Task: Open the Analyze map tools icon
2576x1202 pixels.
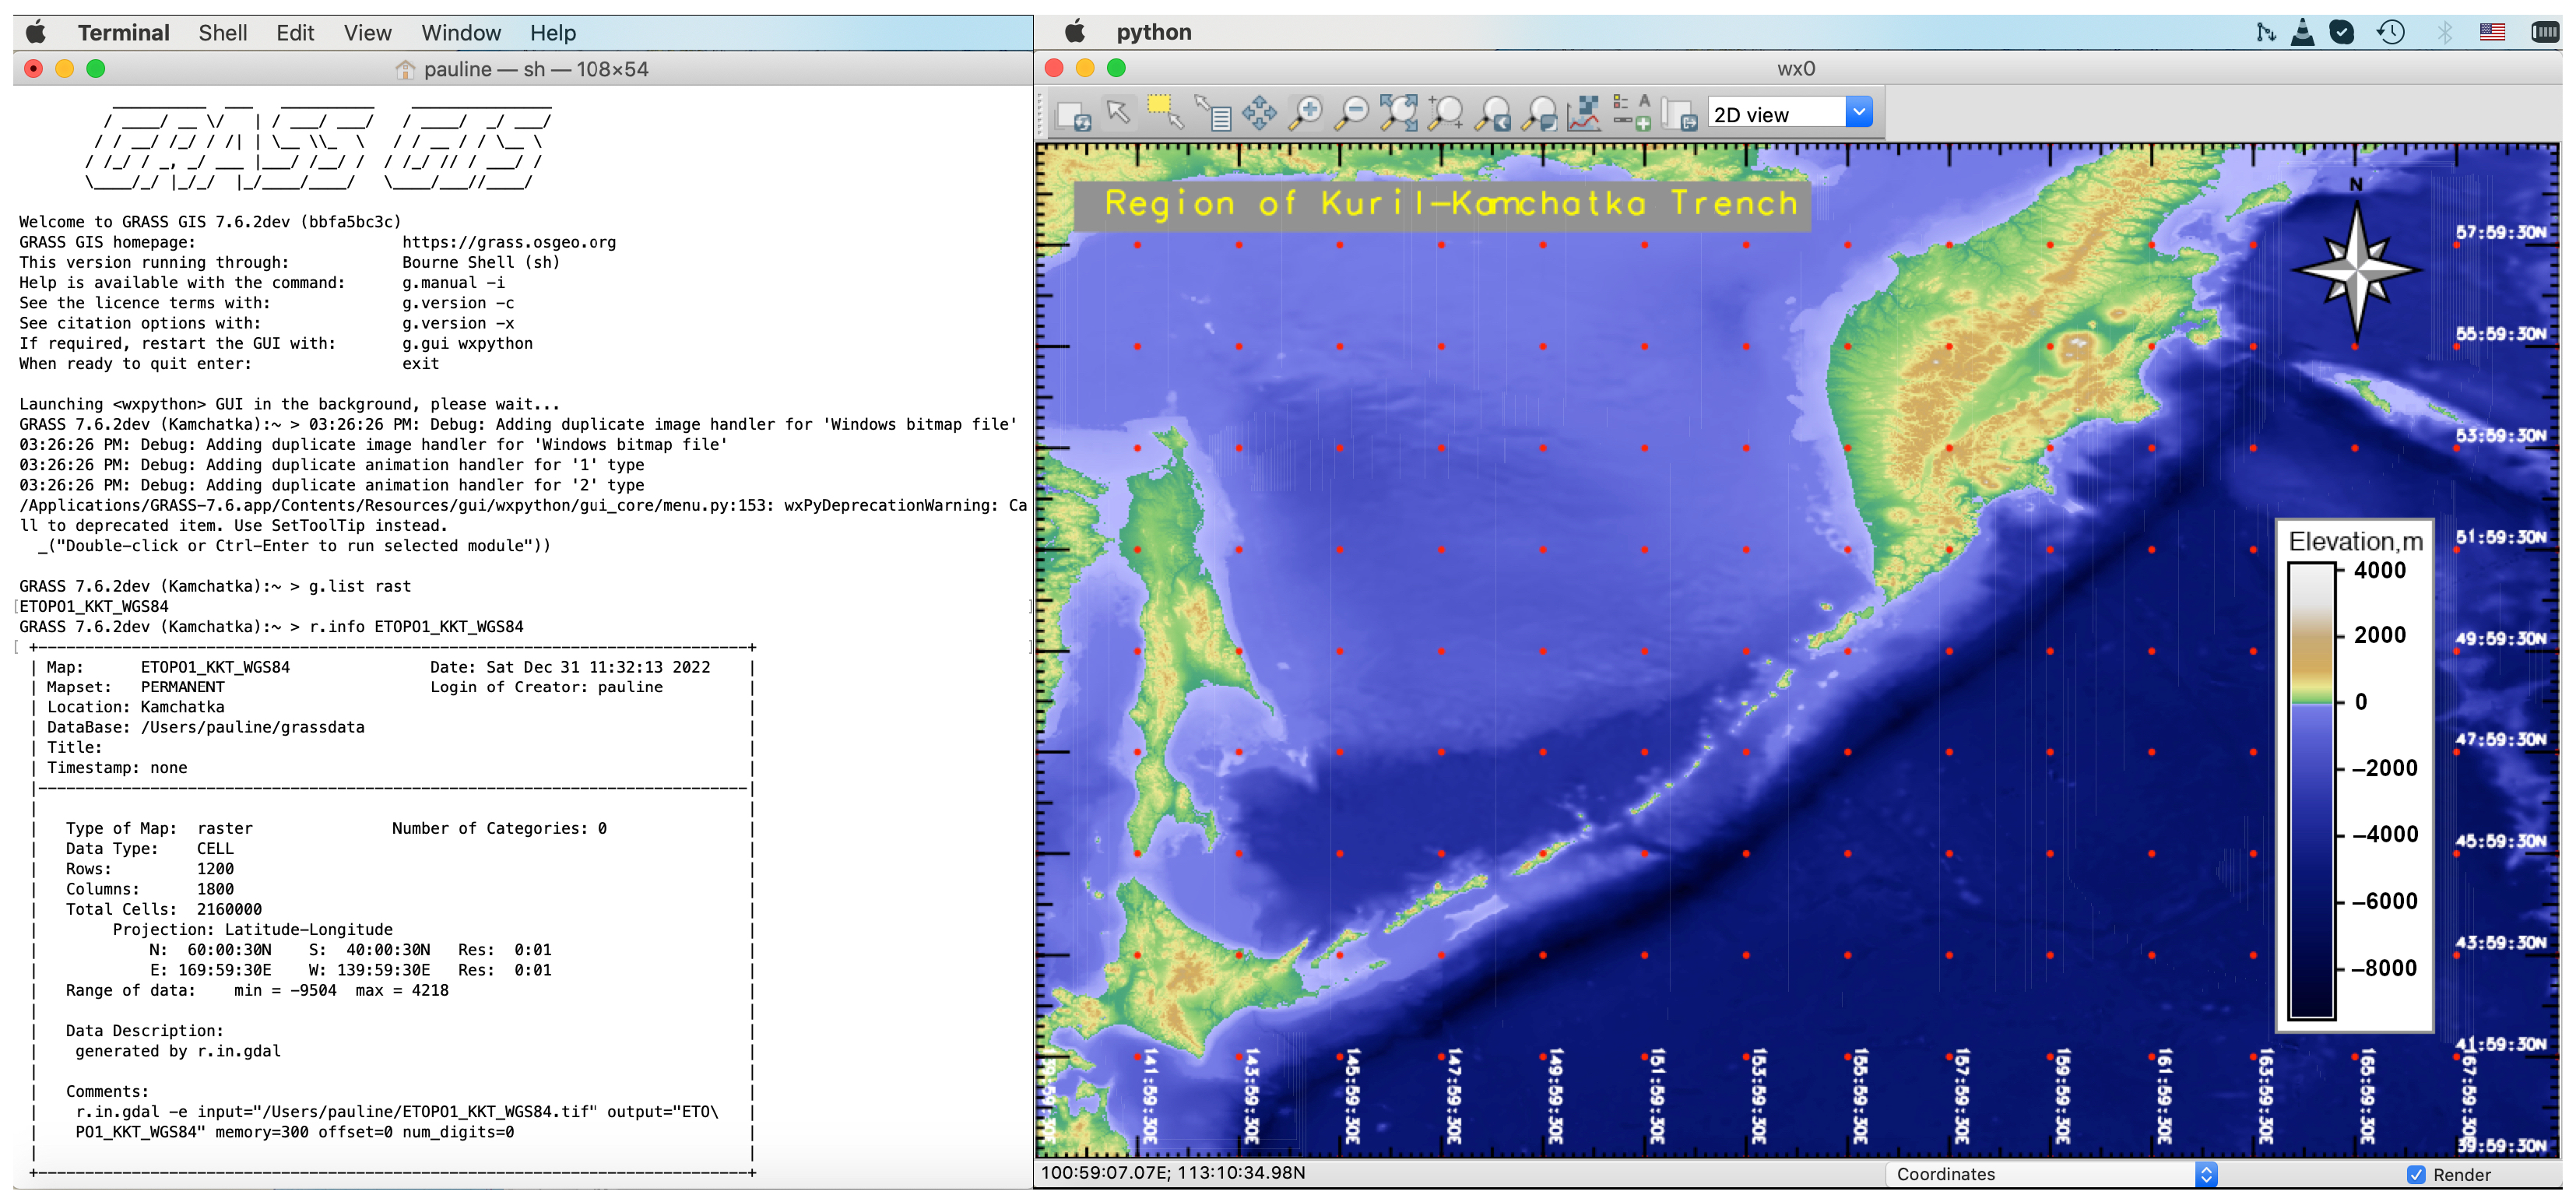Action: pos(1584,114)
